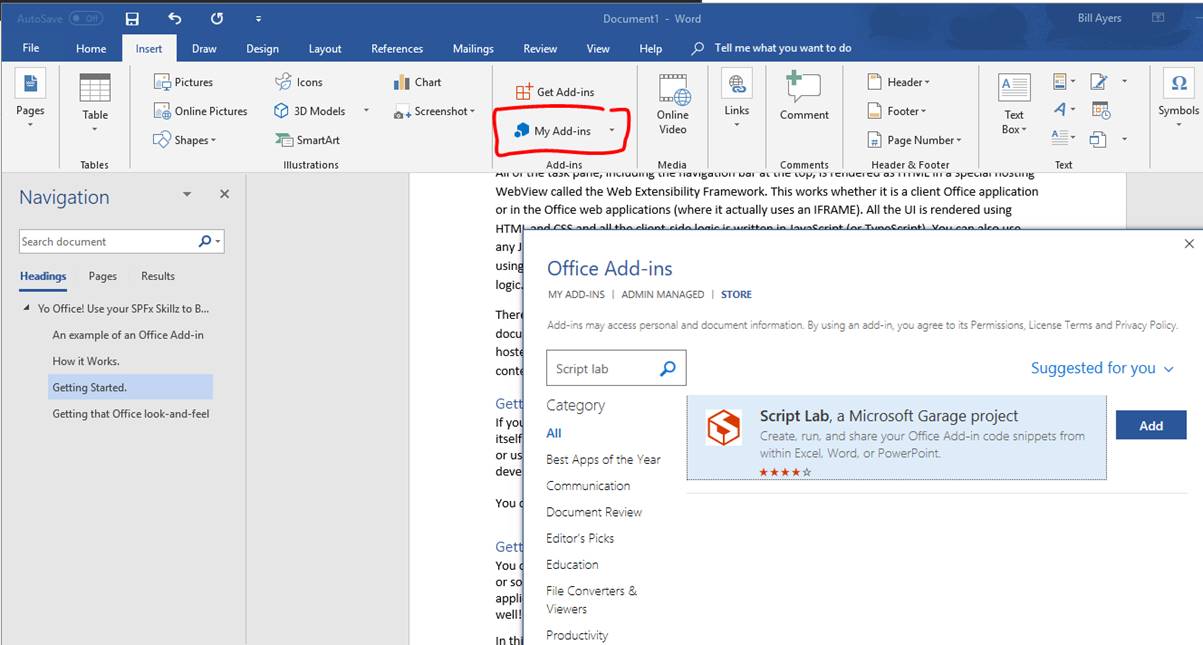Click the WordArt icon
The width and height of the screenshot is (1203, 645).
pos(1065,110)
